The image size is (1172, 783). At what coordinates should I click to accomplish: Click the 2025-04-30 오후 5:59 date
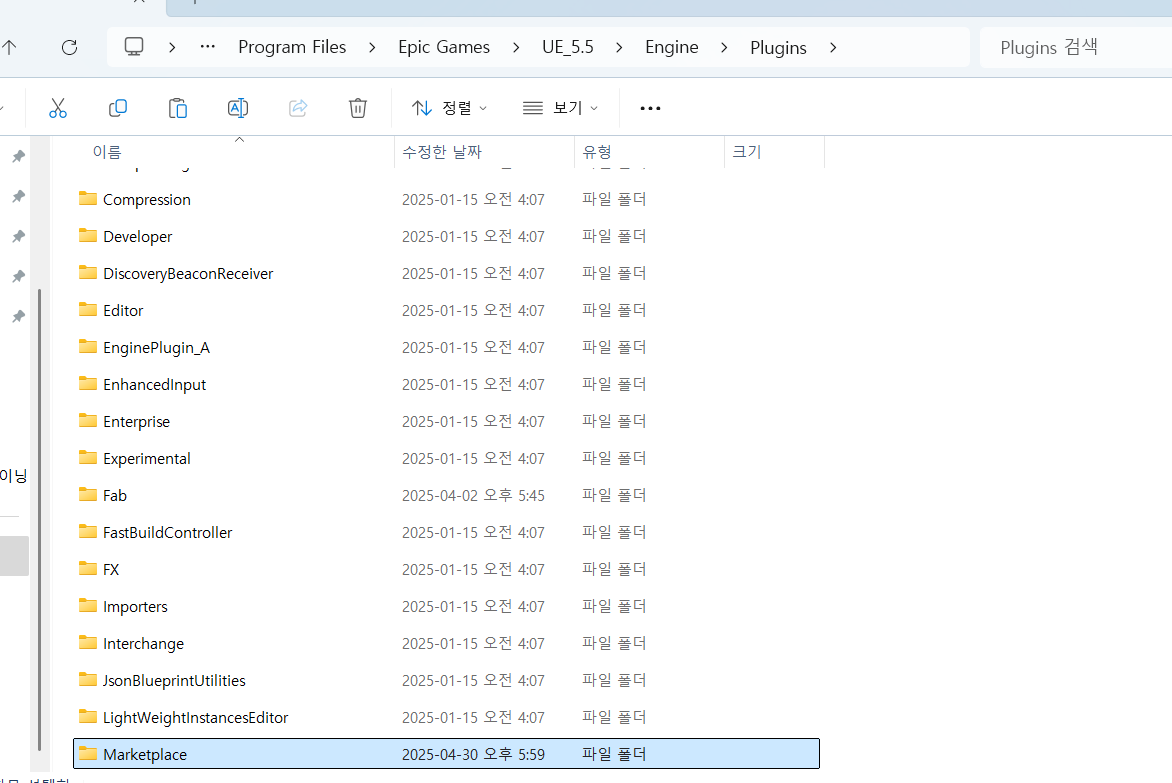tap(473, 755)
